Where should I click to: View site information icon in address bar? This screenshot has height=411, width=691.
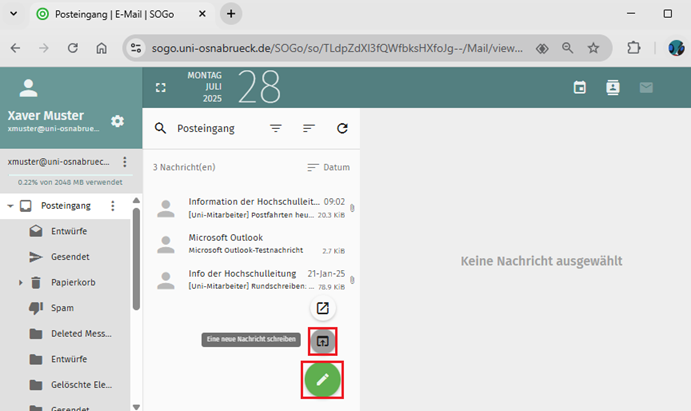(136, 48)
